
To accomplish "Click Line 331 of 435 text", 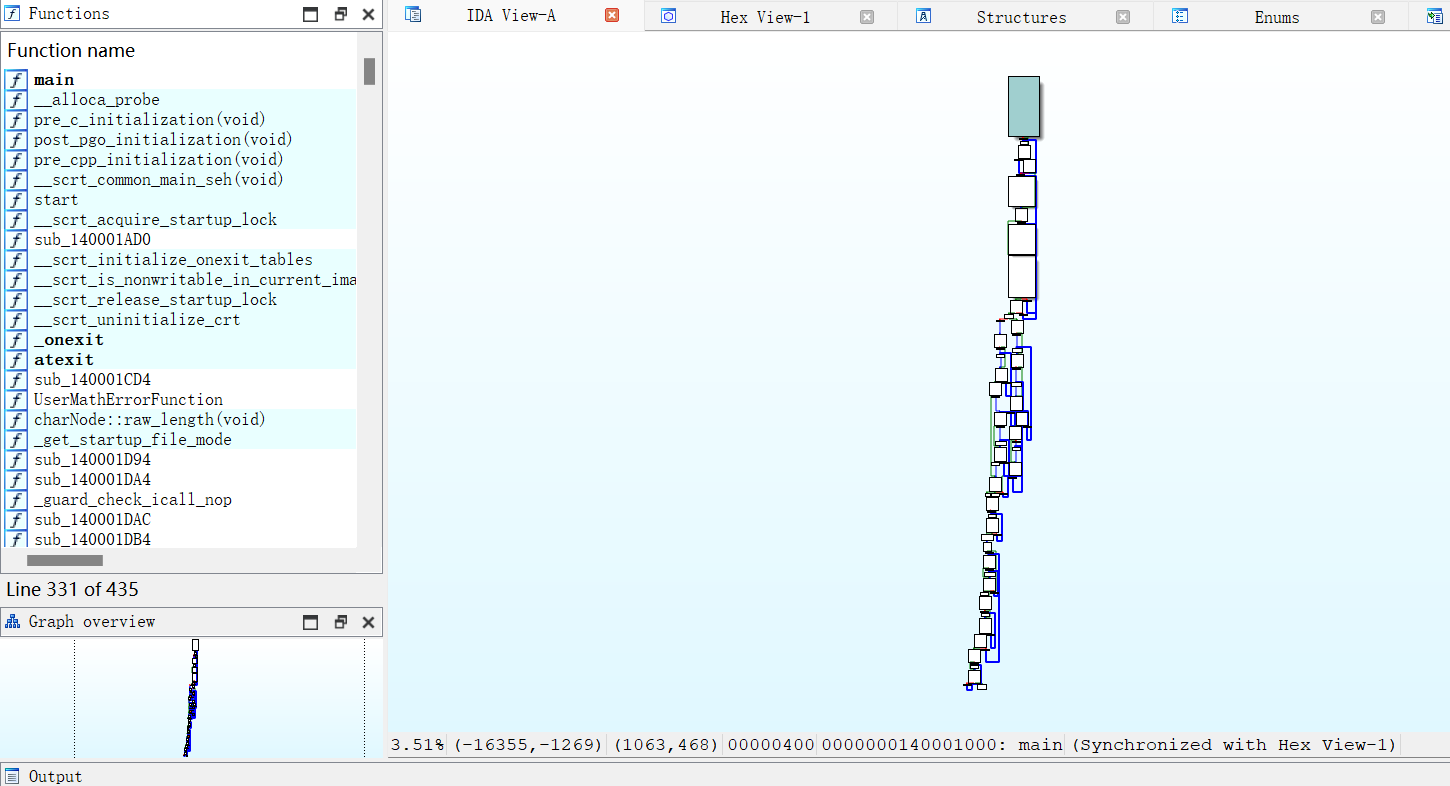I will coord(72,590).
